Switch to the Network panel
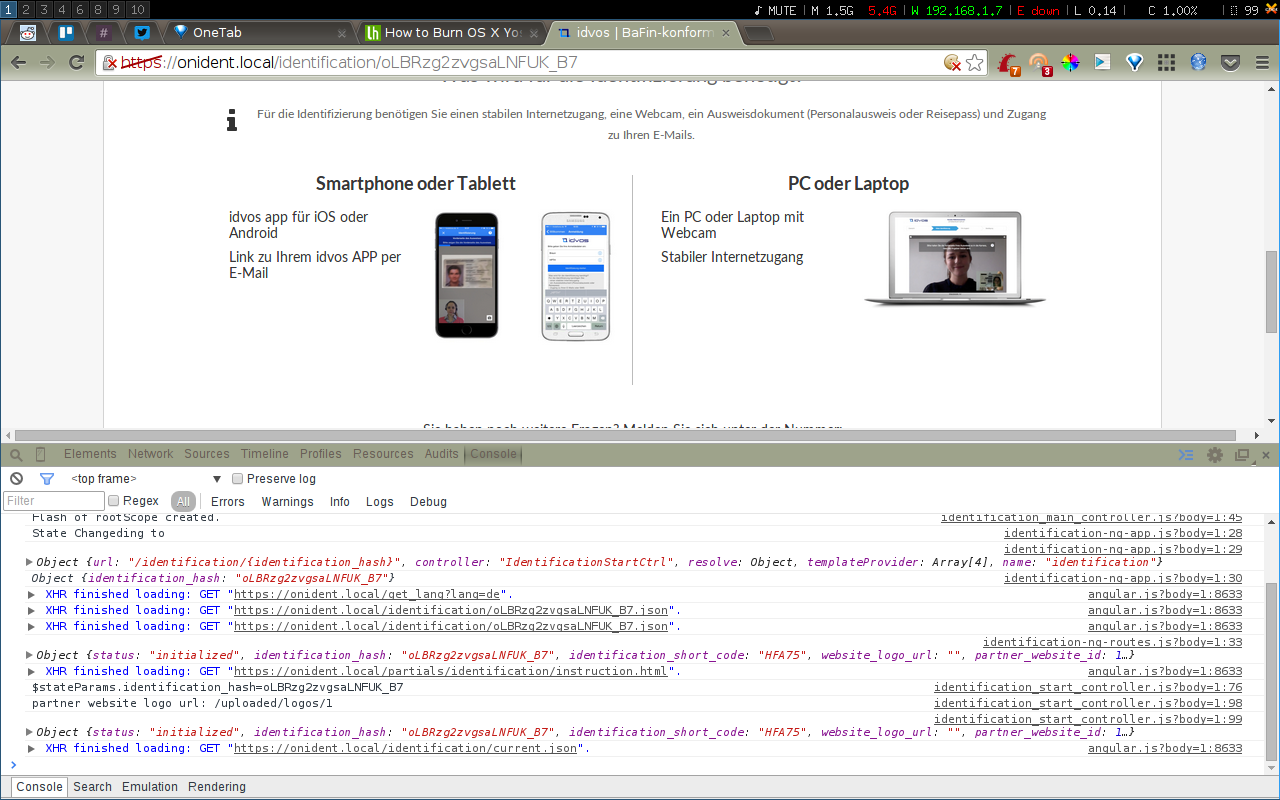 click(150, 454)
